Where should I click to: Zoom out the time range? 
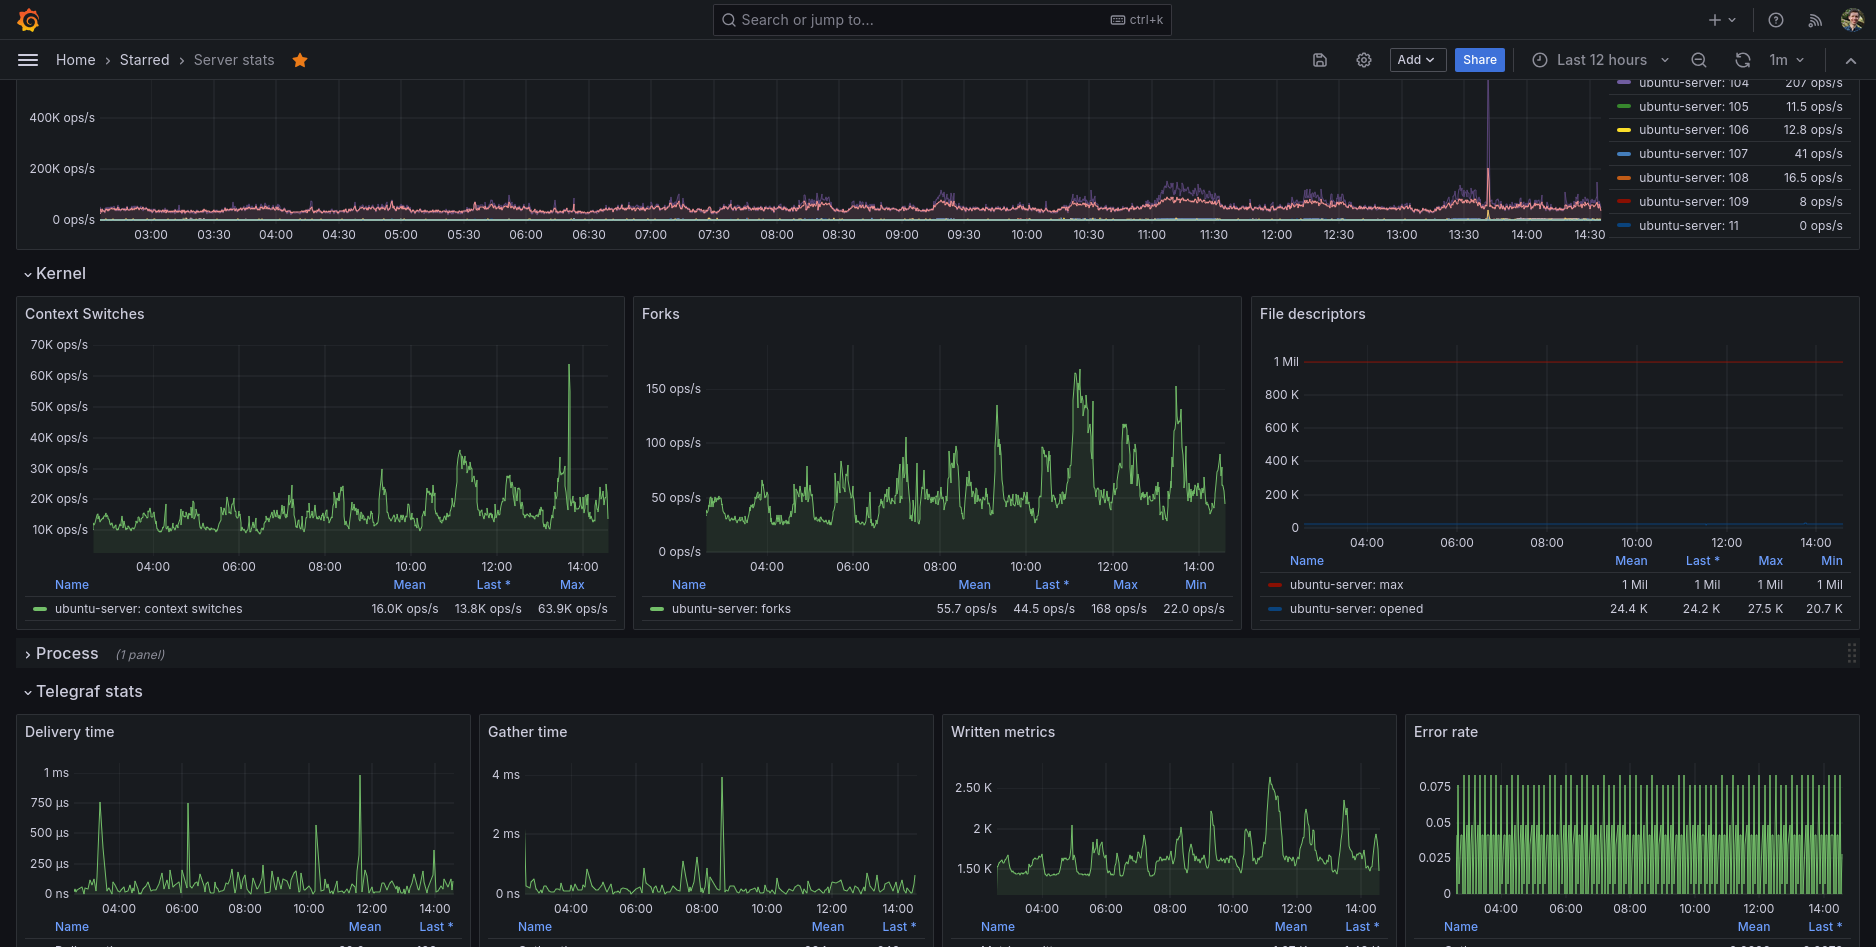(1699, 60)
